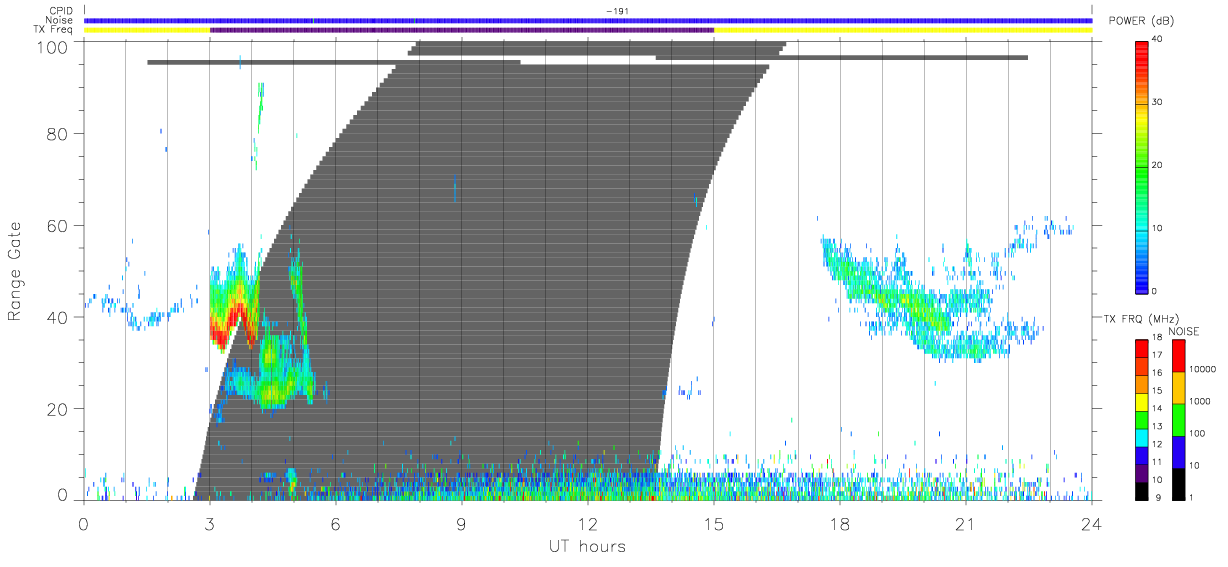Click the UT hours axis title
Image resolution: width=1228 pixels, height=567 pixels.
tap(587, 547)
